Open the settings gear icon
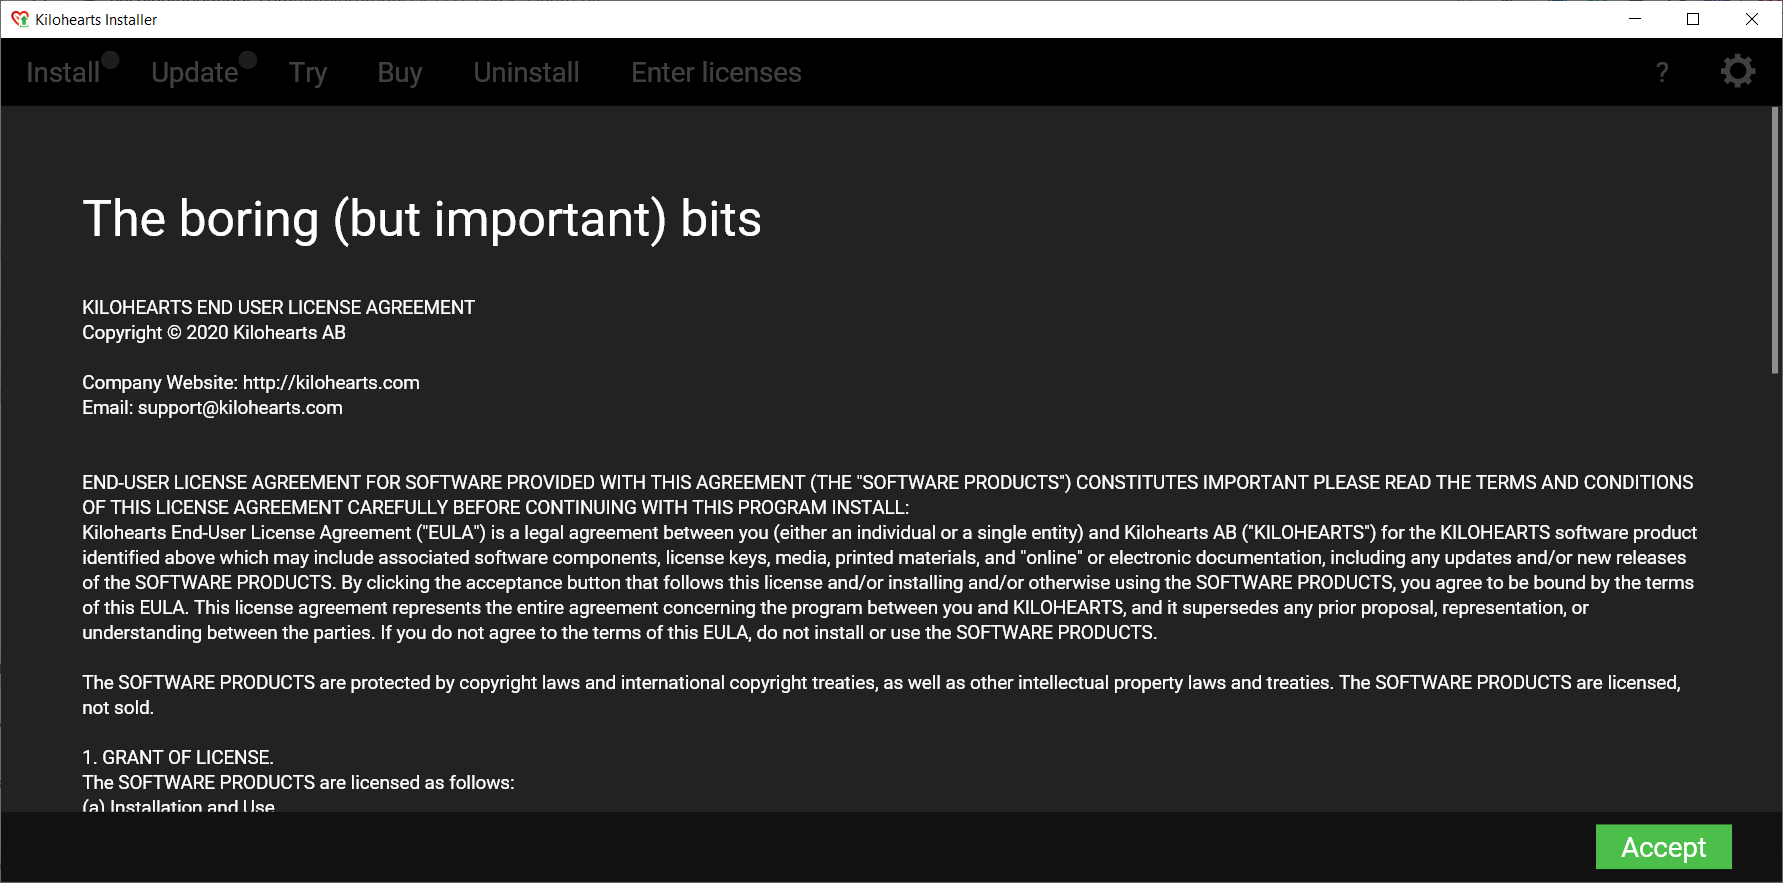The height and width of the screenshot is (883, 1783). tap(1737, 71)
